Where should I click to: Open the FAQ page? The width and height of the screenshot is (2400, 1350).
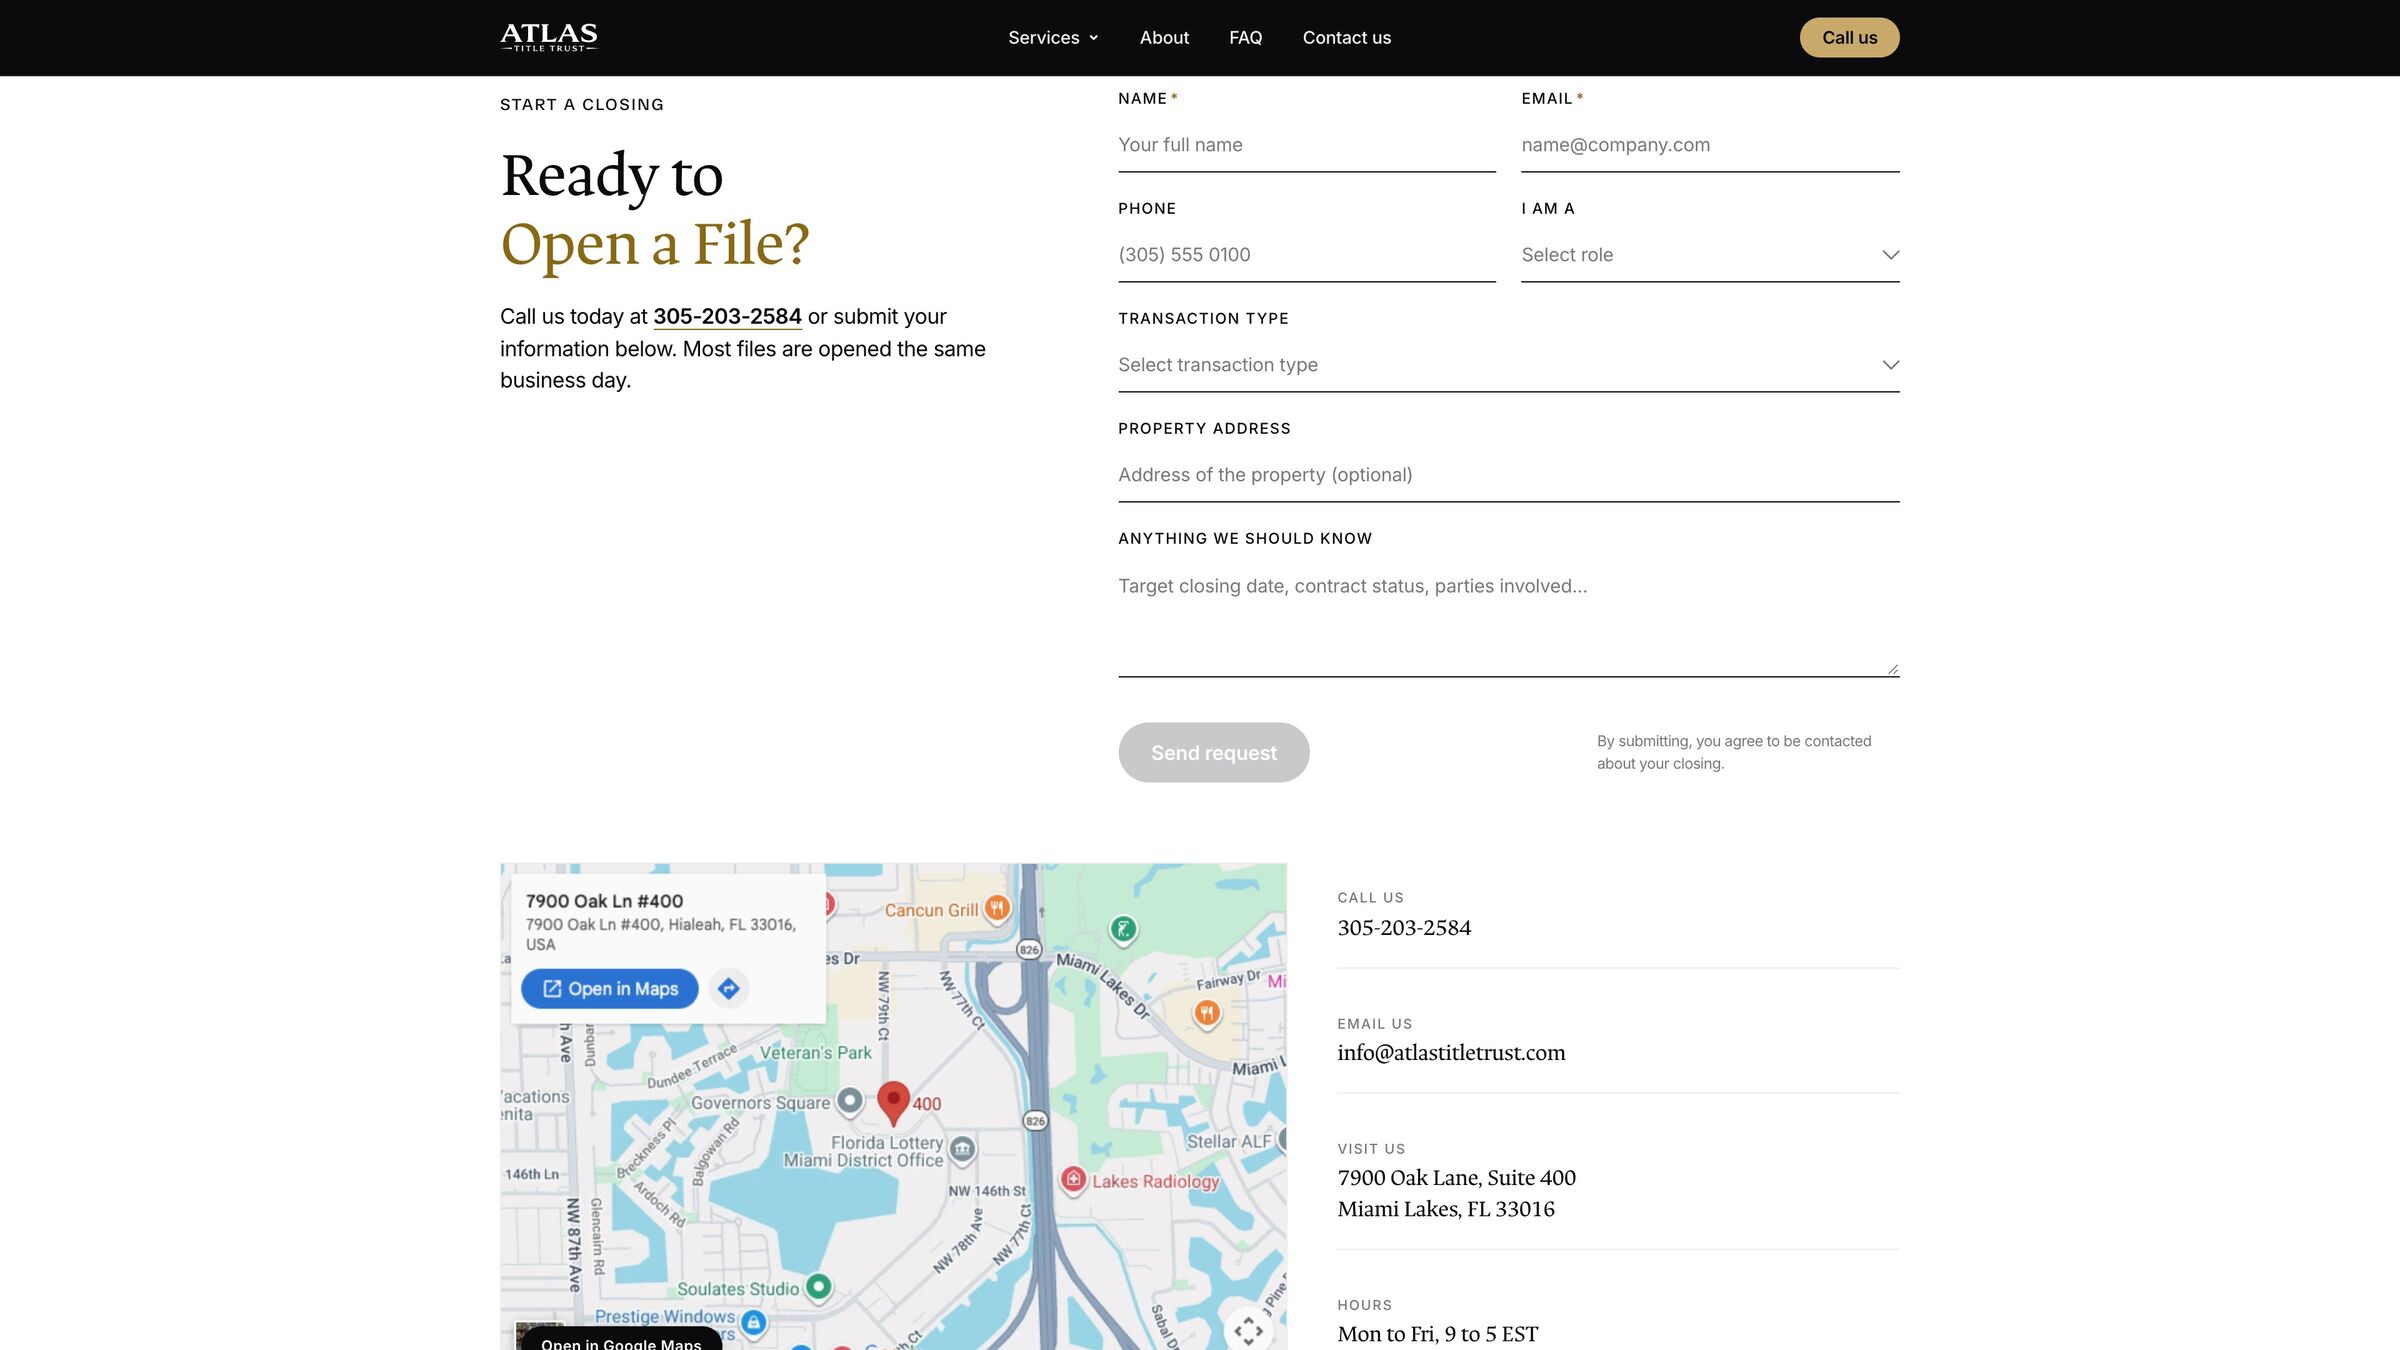coord(1245,38)
